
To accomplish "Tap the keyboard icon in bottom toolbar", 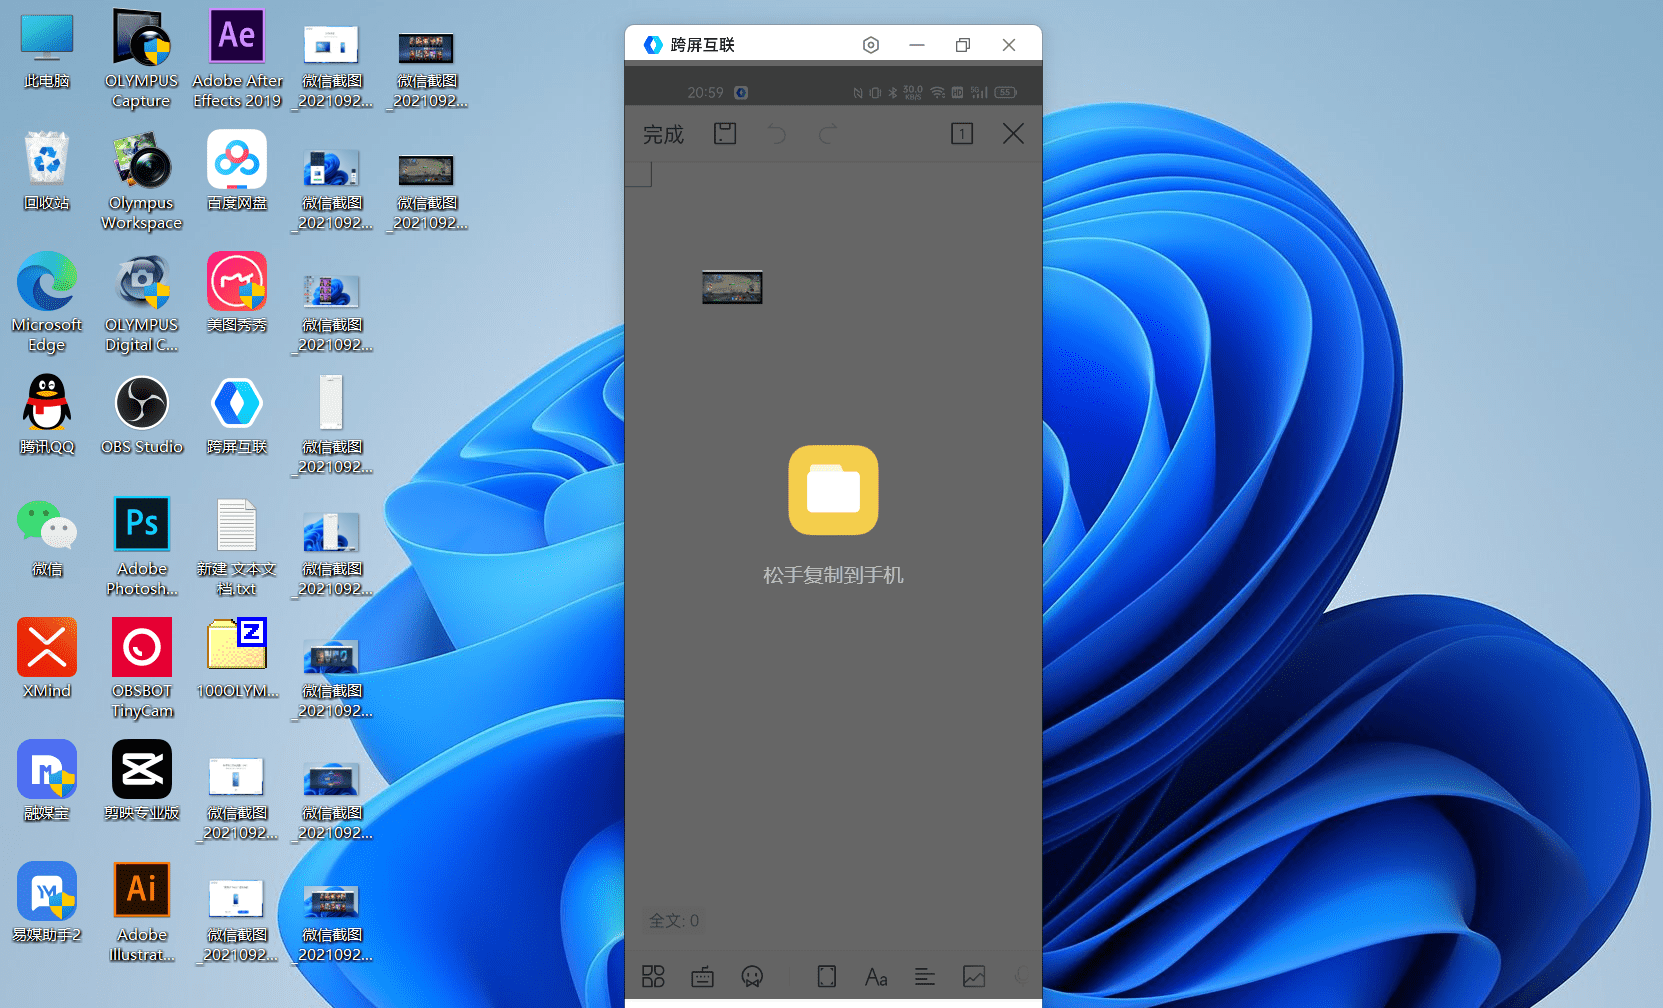I will pyautogui.click(x=703, y=976).
